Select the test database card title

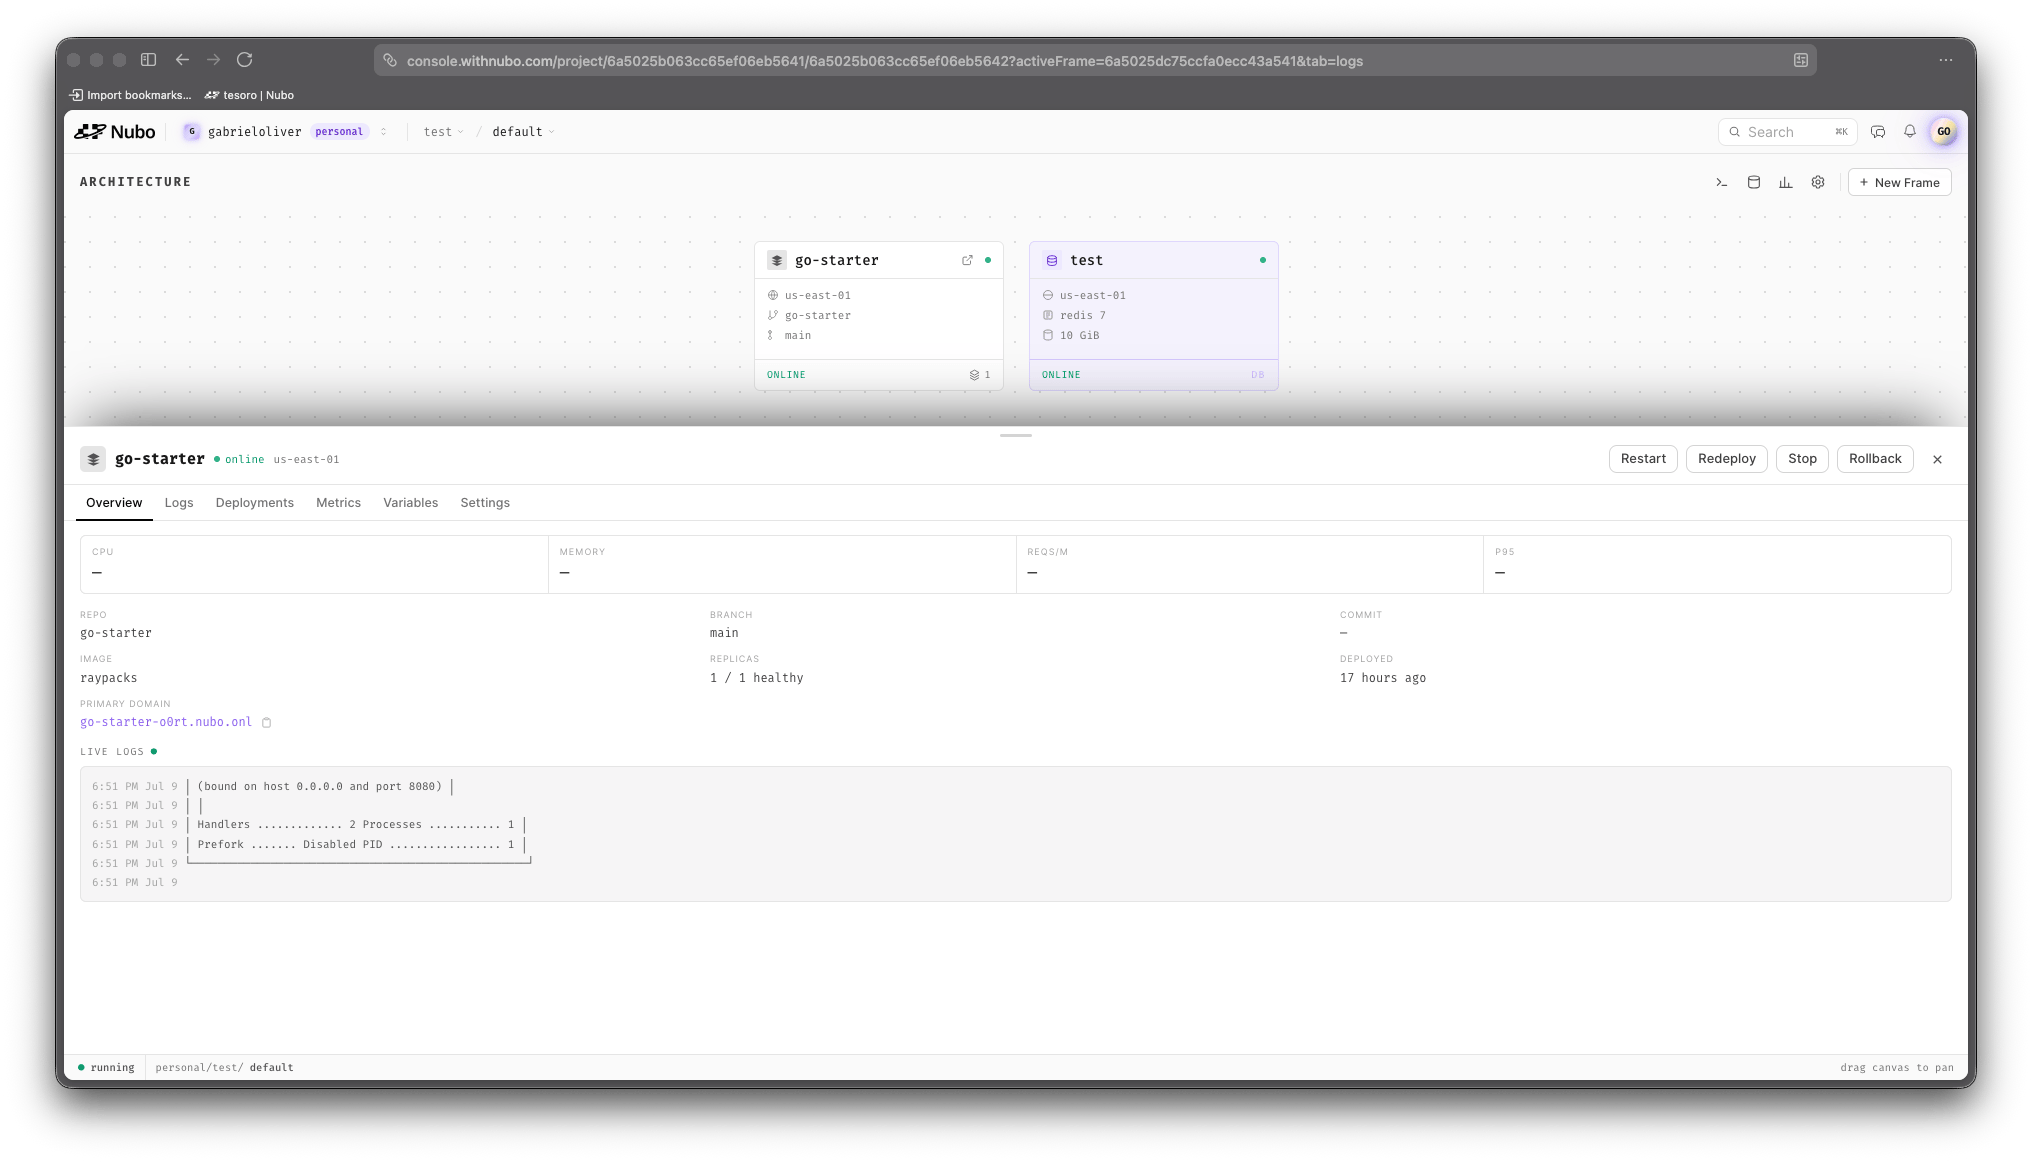pos(1086,260)
